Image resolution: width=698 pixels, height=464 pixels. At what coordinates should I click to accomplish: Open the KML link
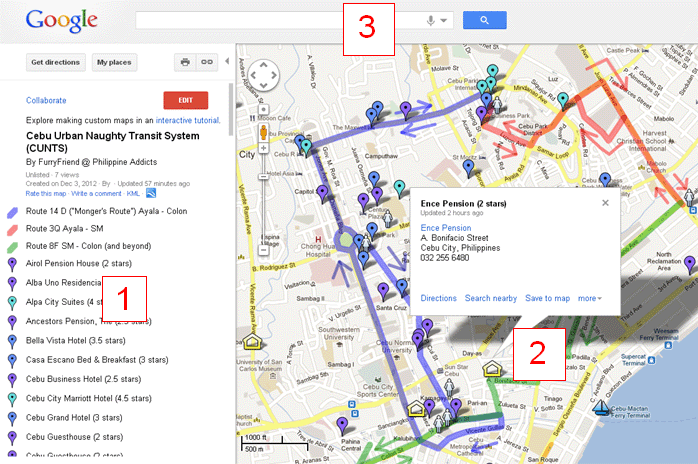133,193
